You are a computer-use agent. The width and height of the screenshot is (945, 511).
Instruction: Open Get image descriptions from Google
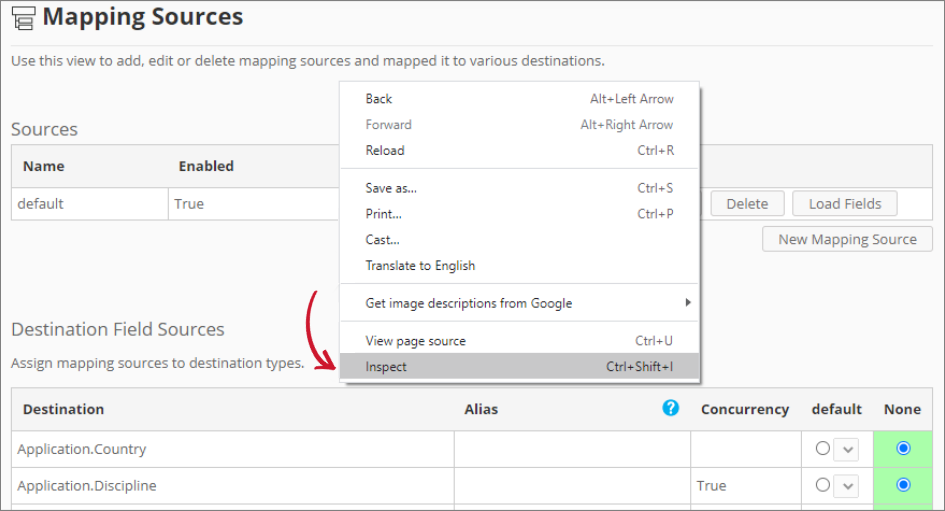[519, 303]
